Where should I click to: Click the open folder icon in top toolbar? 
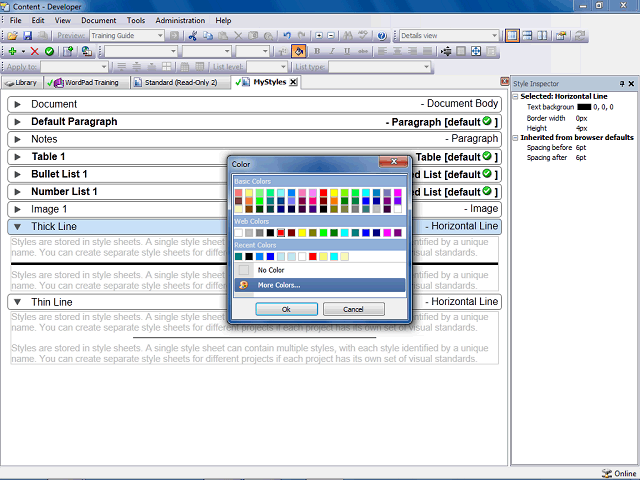point(12,36)
